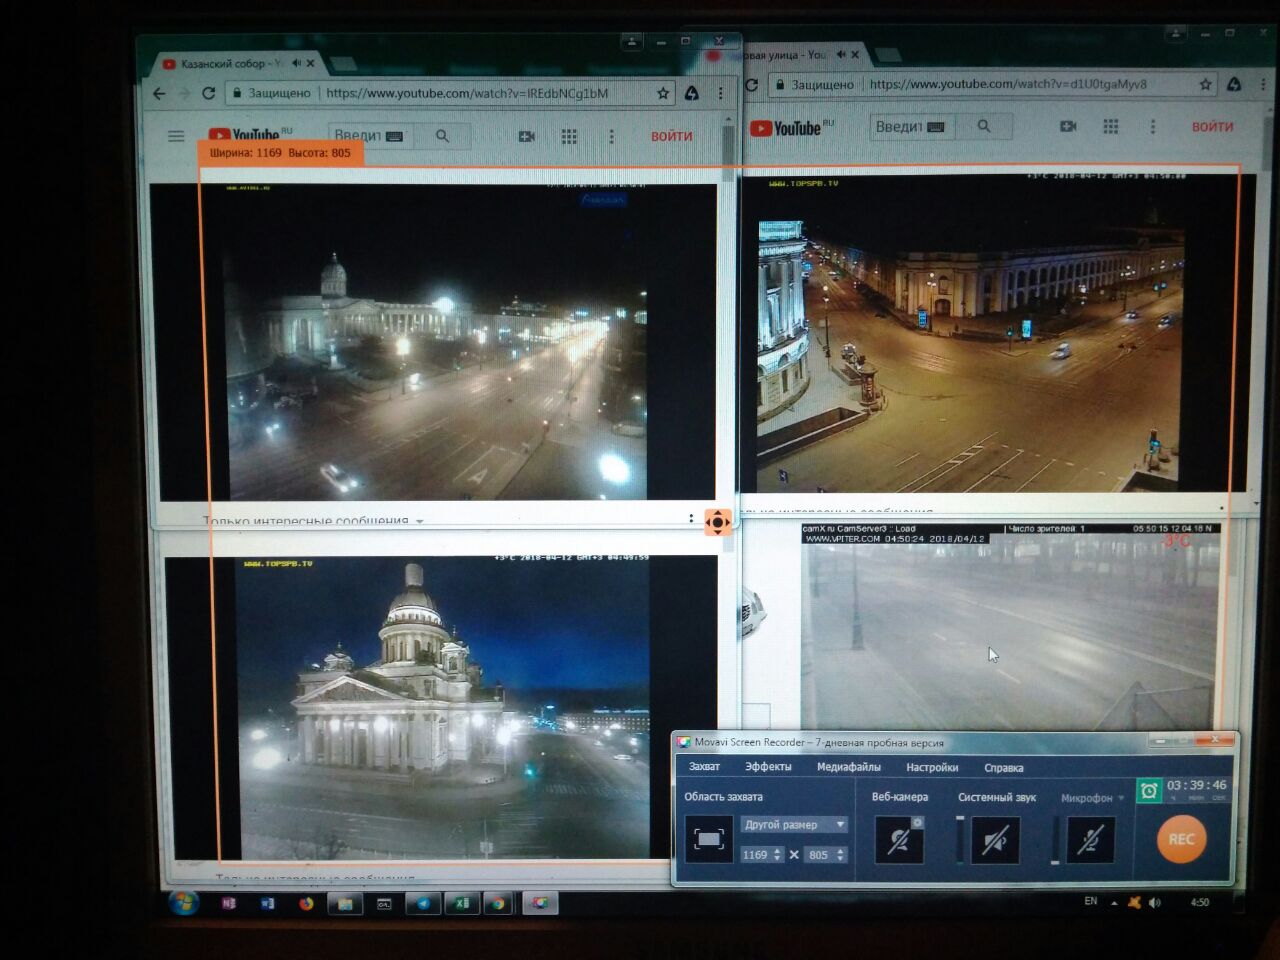1280x960 pixels.
Task: Open YouTube settings dots in right window
Action: tap(1152, 126)
